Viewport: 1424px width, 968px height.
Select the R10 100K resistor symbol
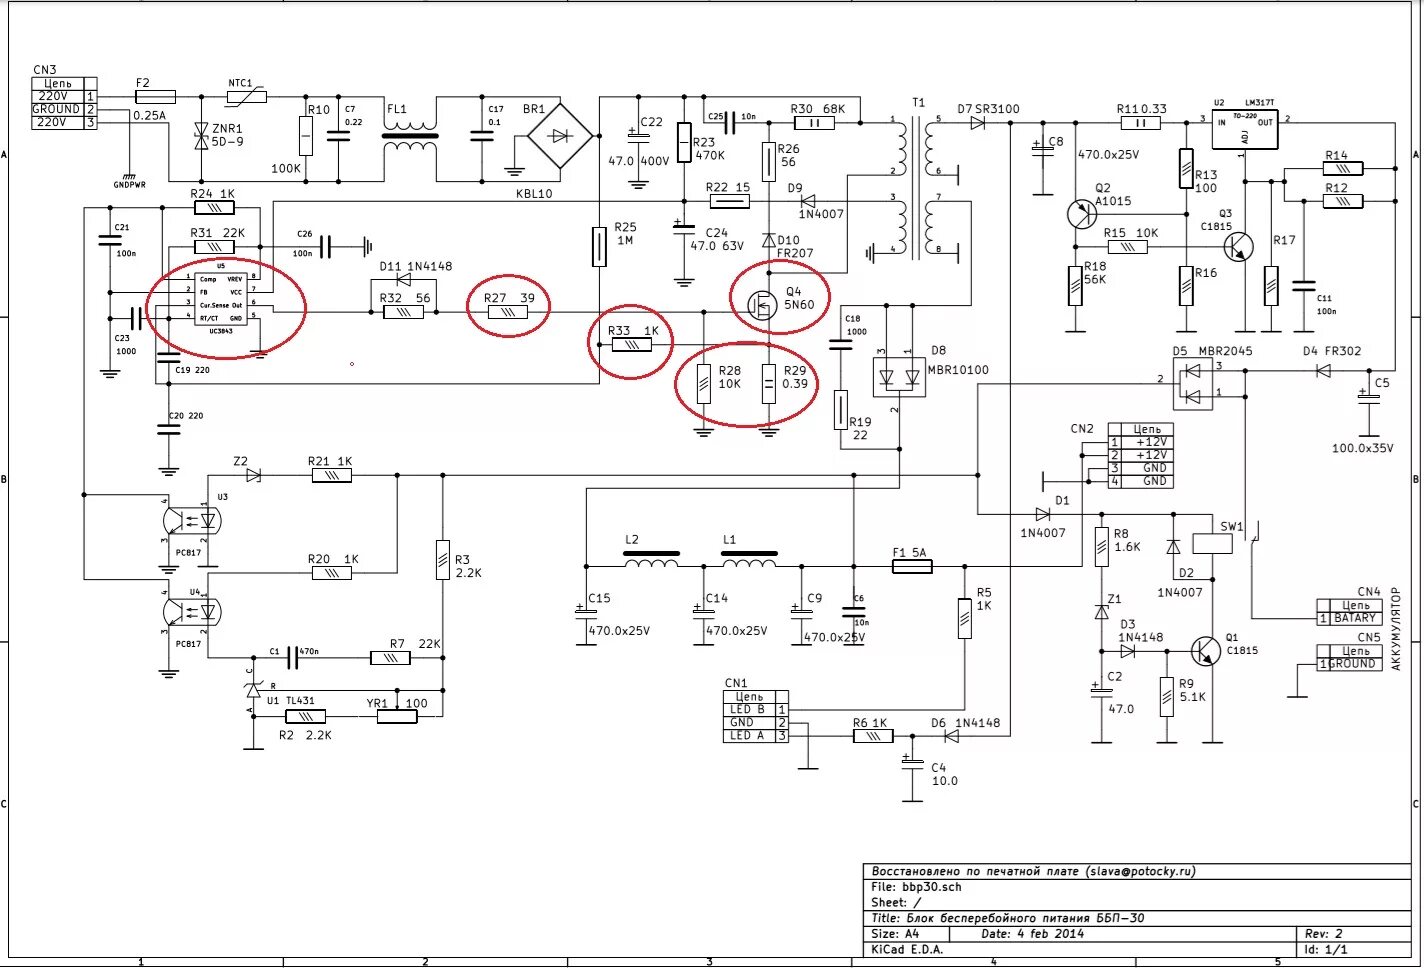point(306,135)
